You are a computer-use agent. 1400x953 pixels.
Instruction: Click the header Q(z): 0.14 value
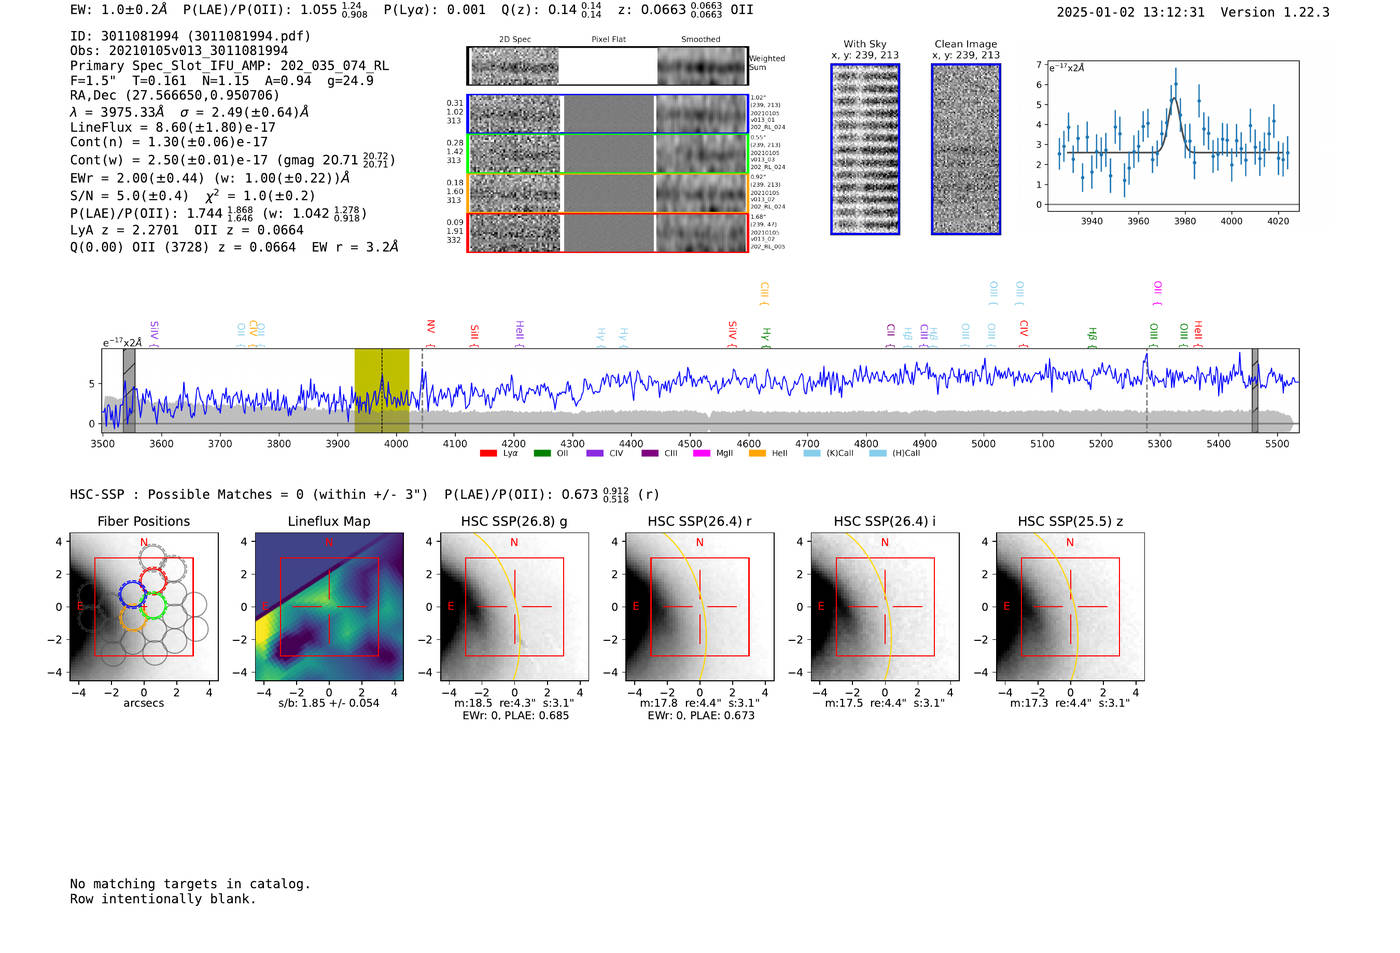coord(551,10)
